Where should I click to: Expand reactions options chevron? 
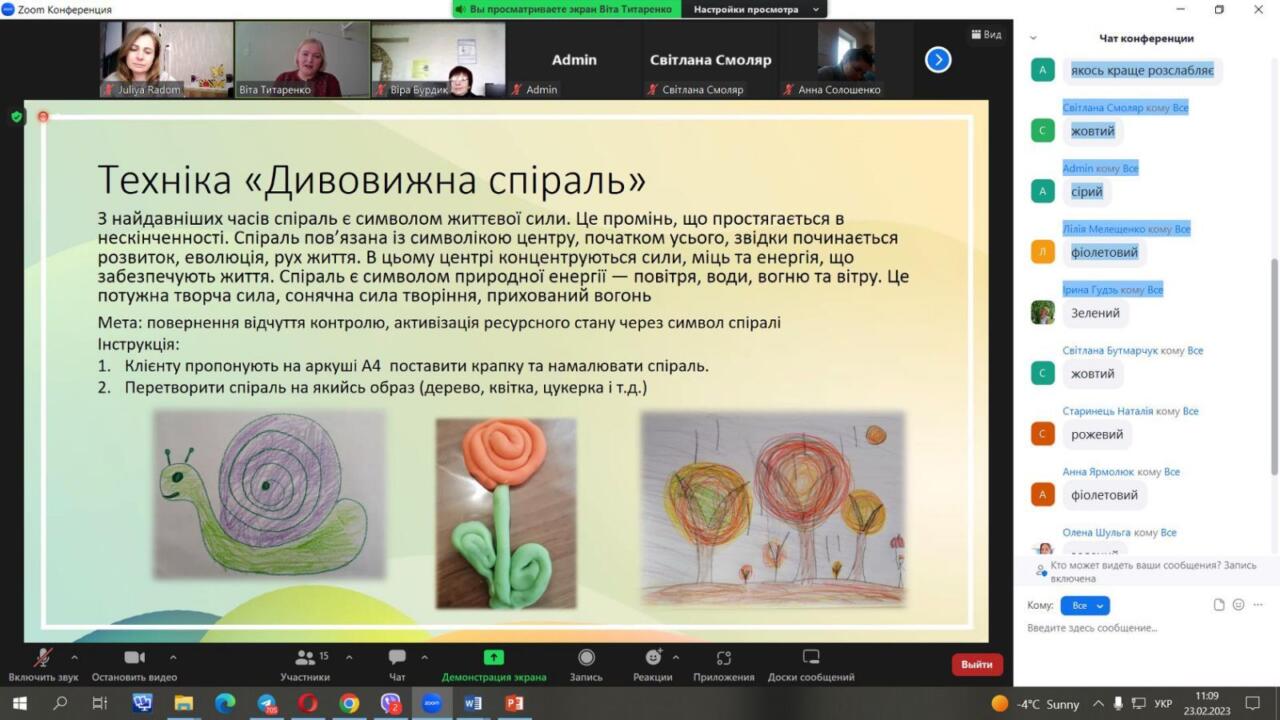[675, 657]
